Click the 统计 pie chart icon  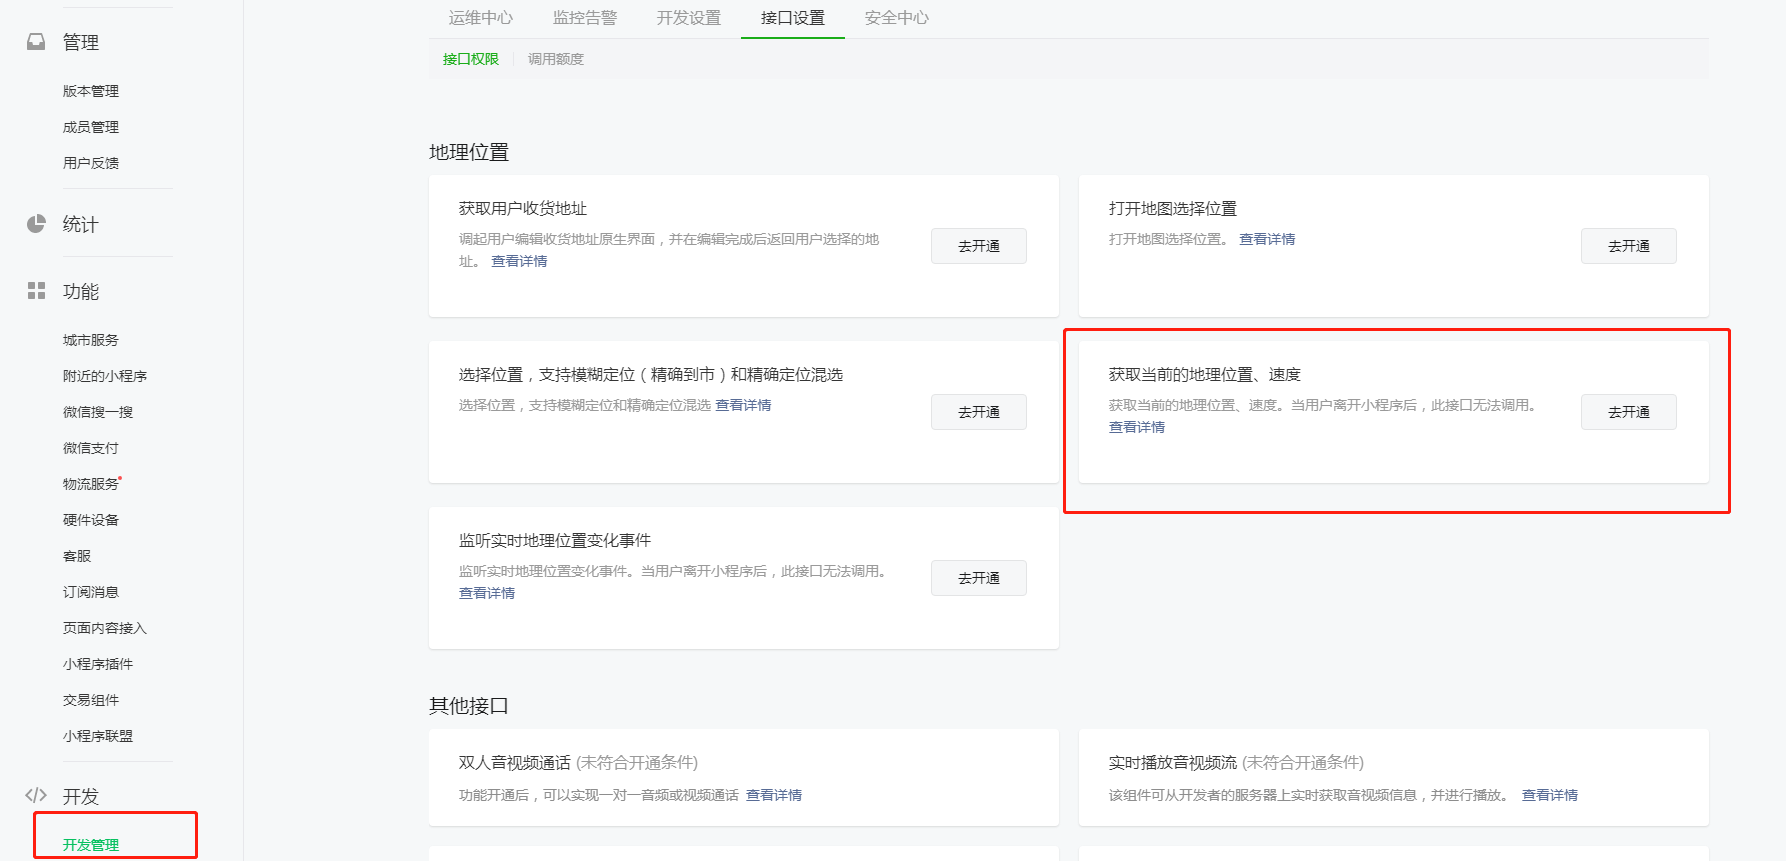(36, 224)
